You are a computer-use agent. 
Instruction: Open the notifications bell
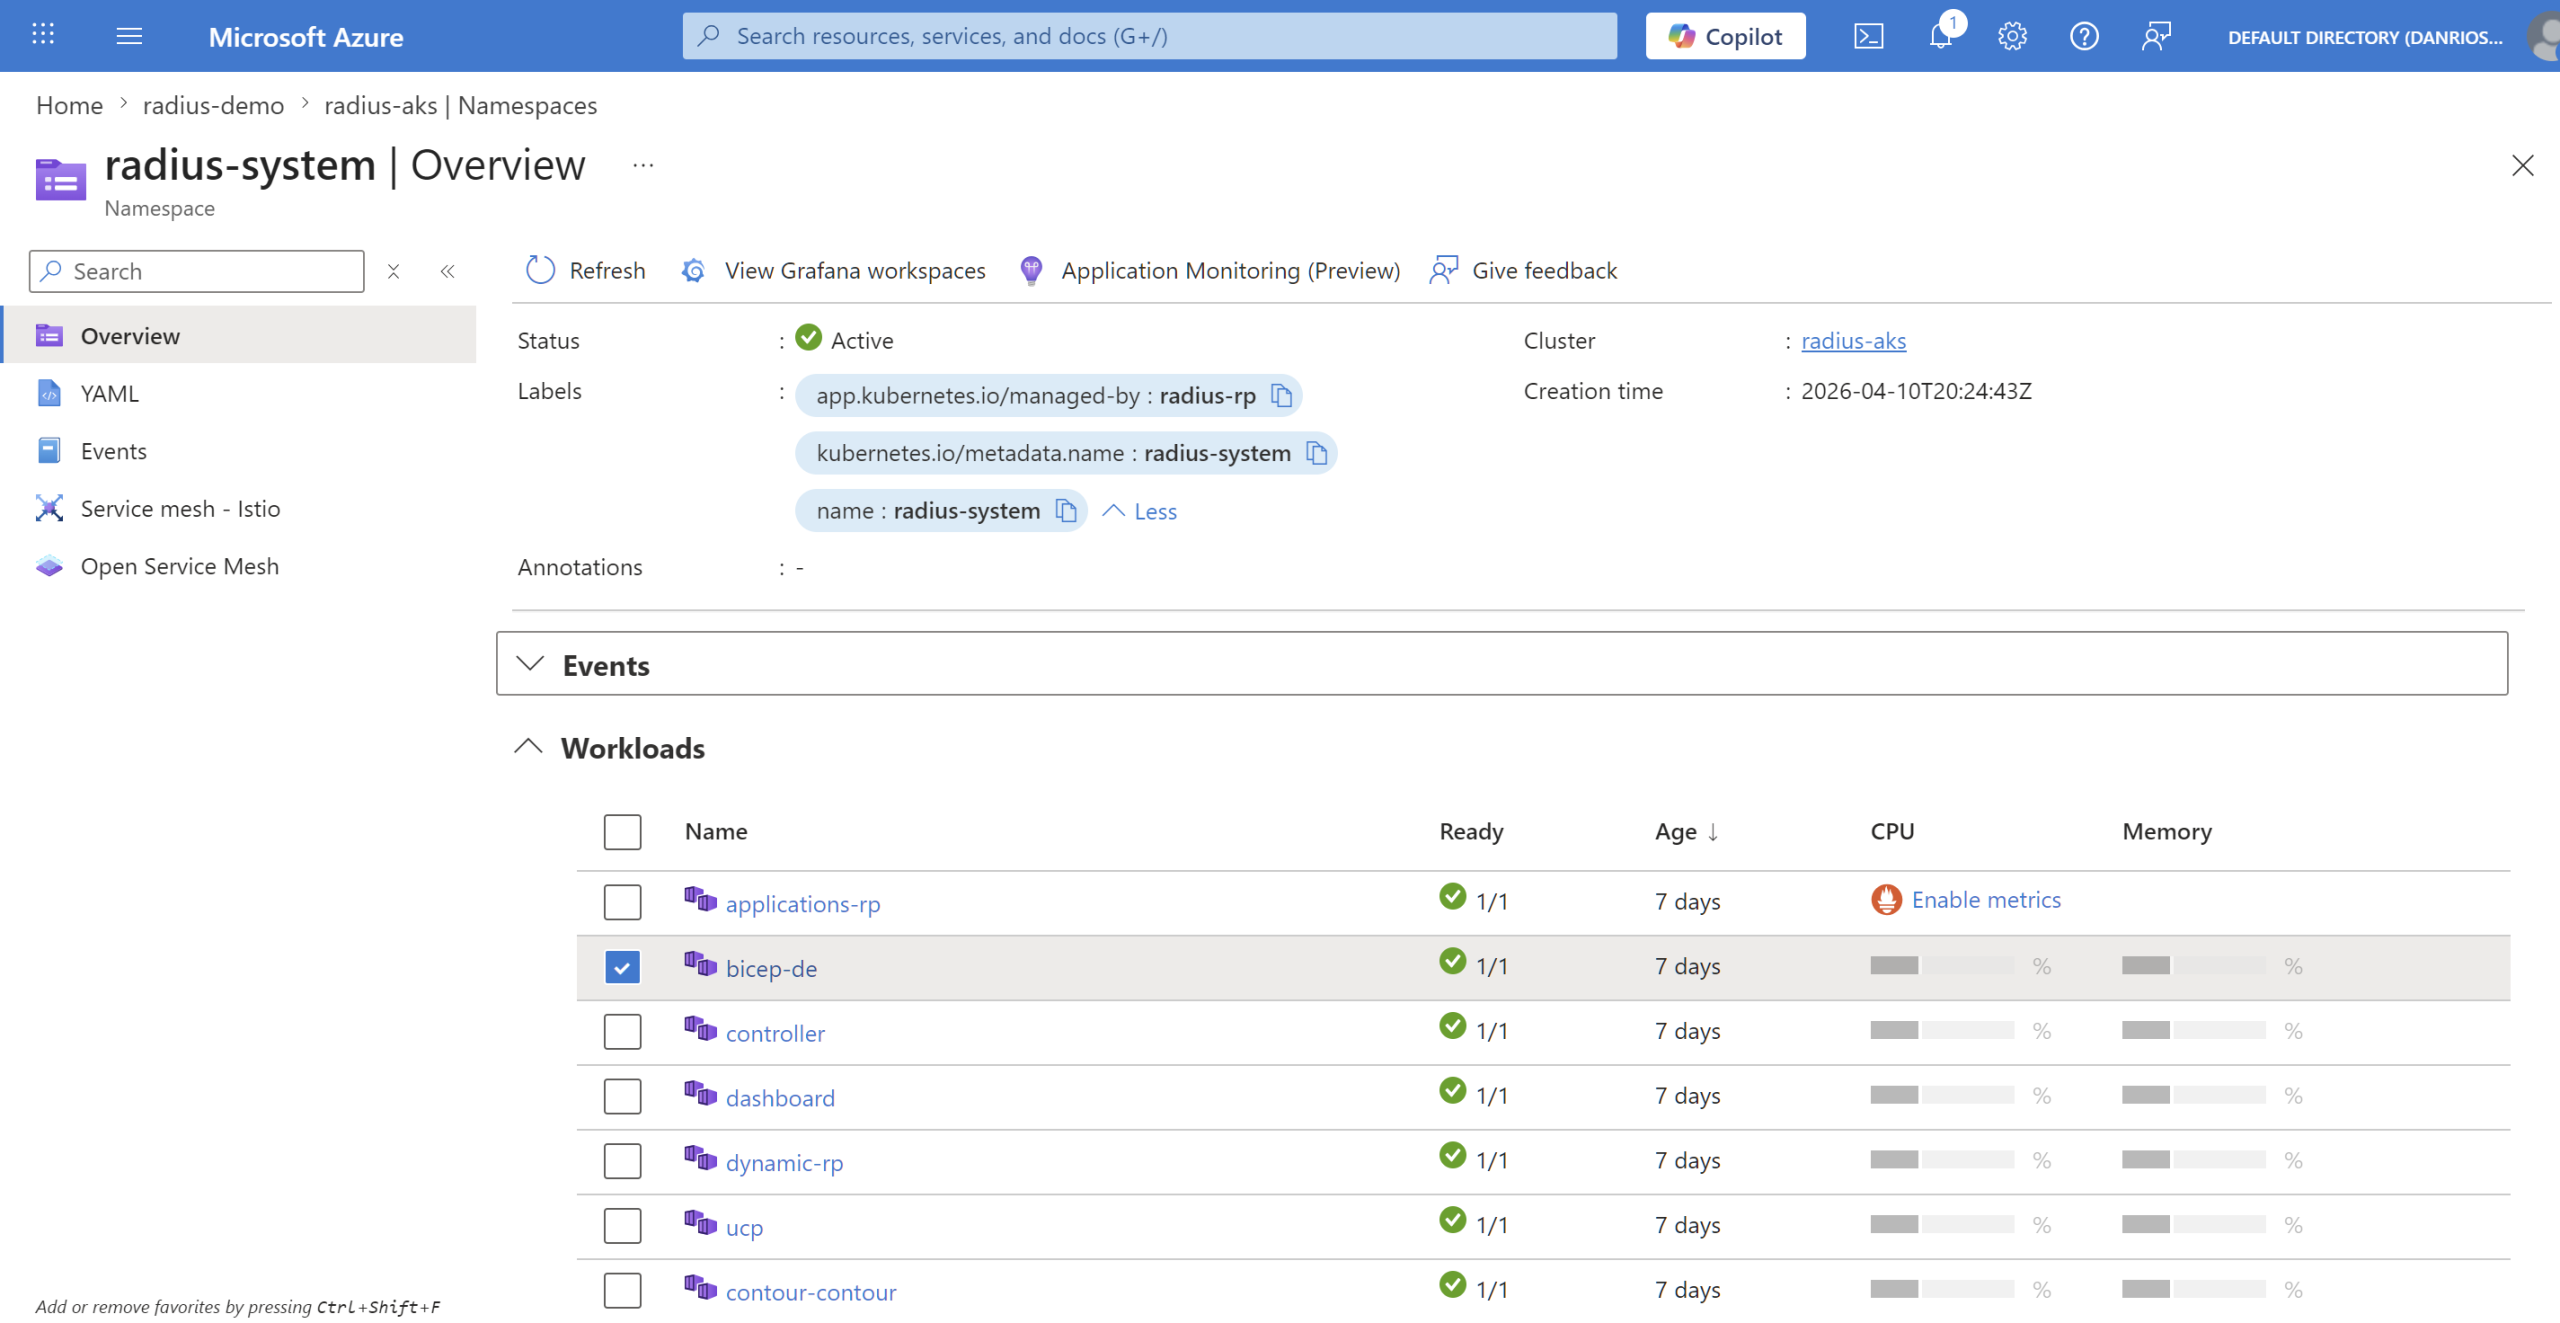coord(1941,37)
